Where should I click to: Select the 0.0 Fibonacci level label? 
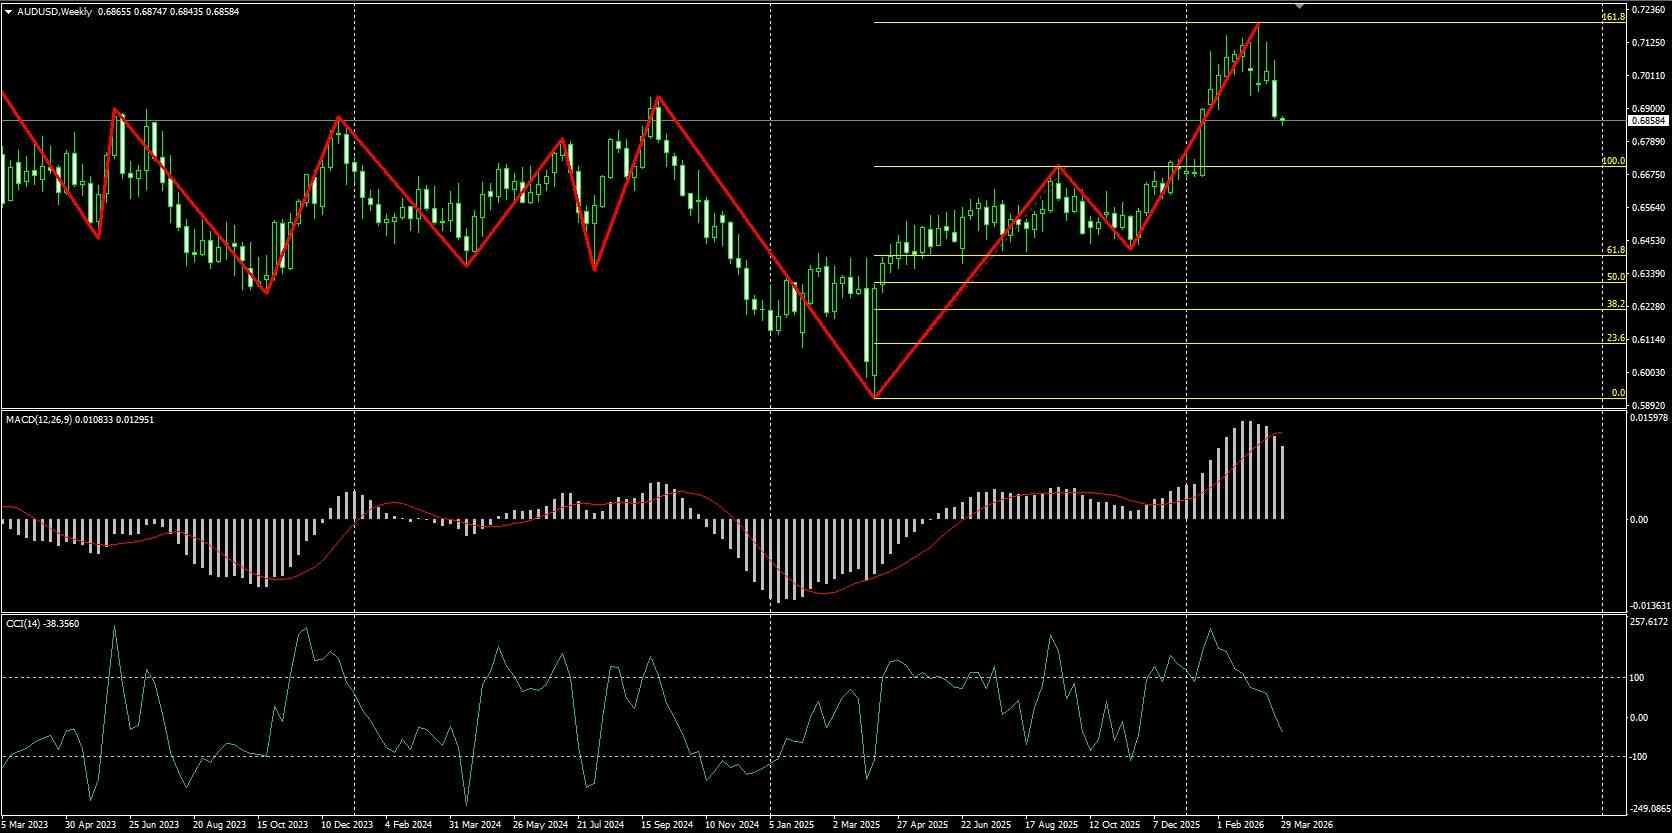(1618, 393)
